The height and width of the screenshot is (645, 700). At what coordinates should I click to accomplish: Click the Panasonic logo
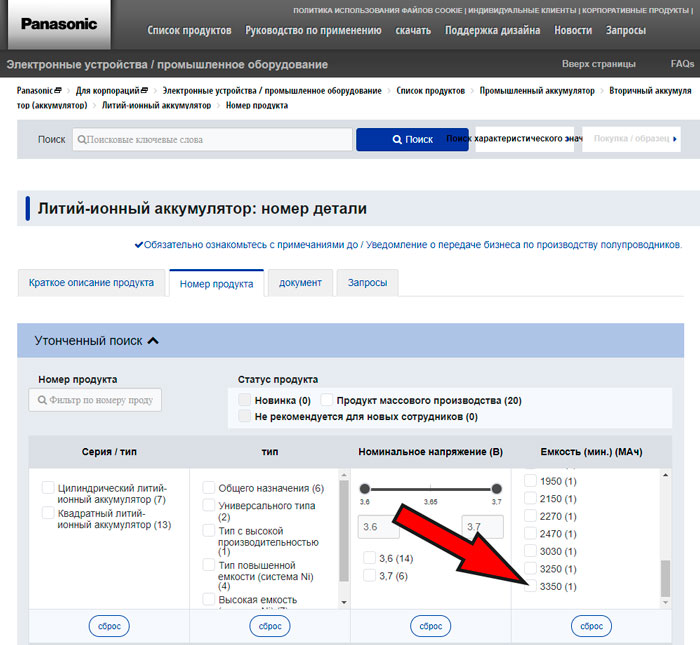59,24
